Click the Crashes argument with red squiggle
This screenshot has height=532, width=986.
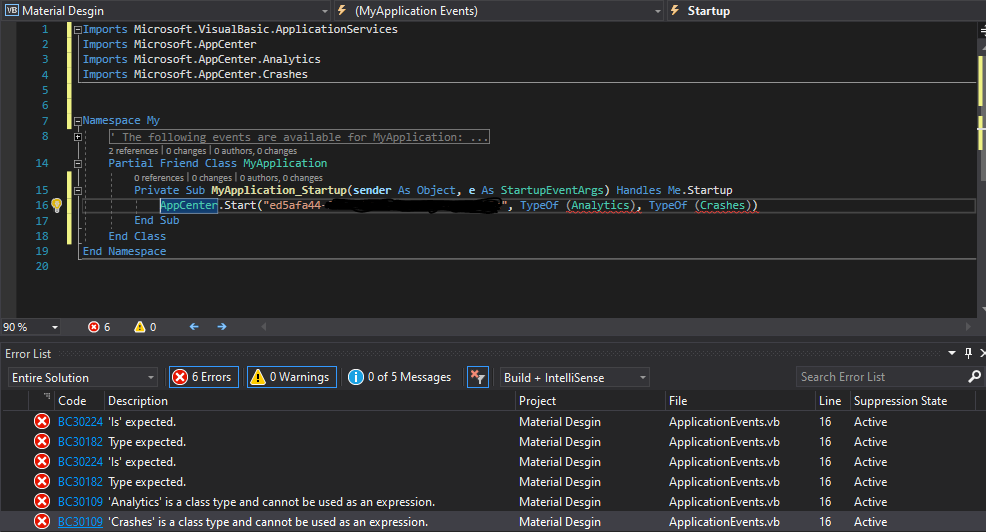click(x=723, y=205)
